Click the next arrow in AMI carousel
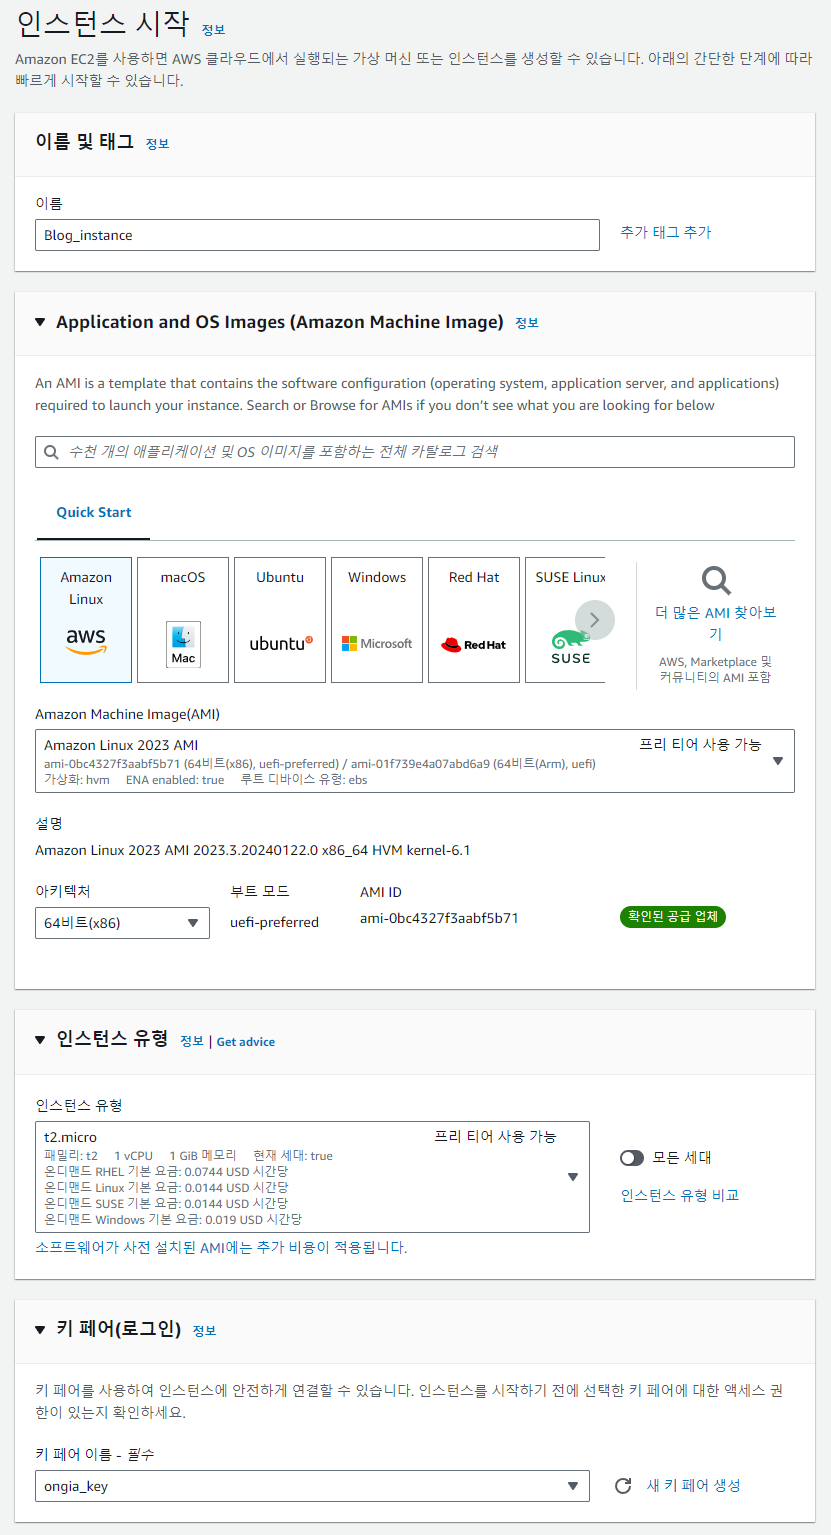The width and height of the screenshot is (831, 1535). 595,620
